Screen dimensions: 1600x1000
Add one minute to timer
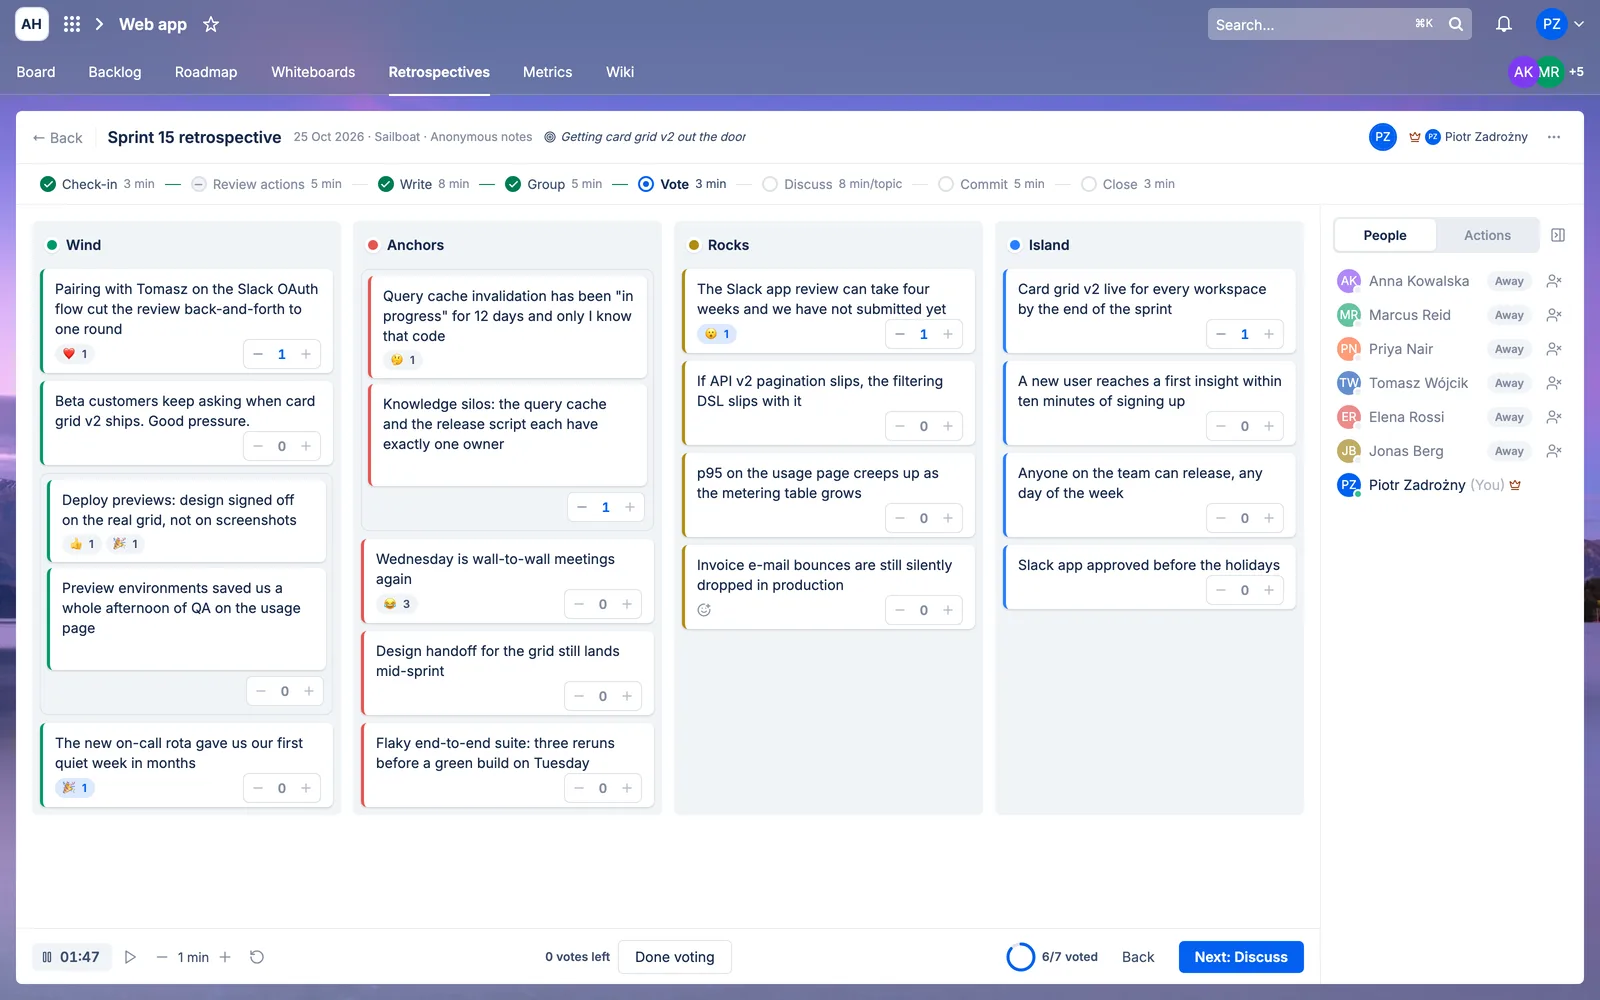[225, 957]
